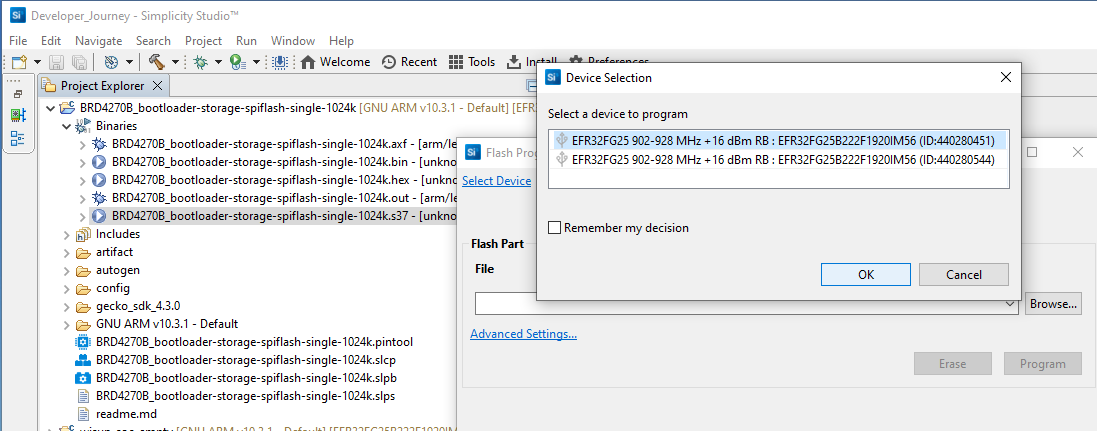Open the Help menu
Image resolution: width=1097 pixels, height=431 pixels.
pyautogui.click(x=341, y=41)
